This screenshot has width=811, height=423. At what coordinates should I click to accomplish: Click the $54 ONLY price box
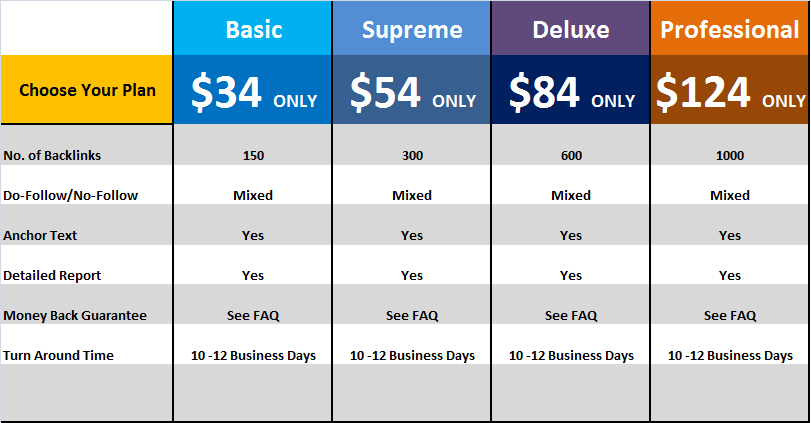click(412, 89)
